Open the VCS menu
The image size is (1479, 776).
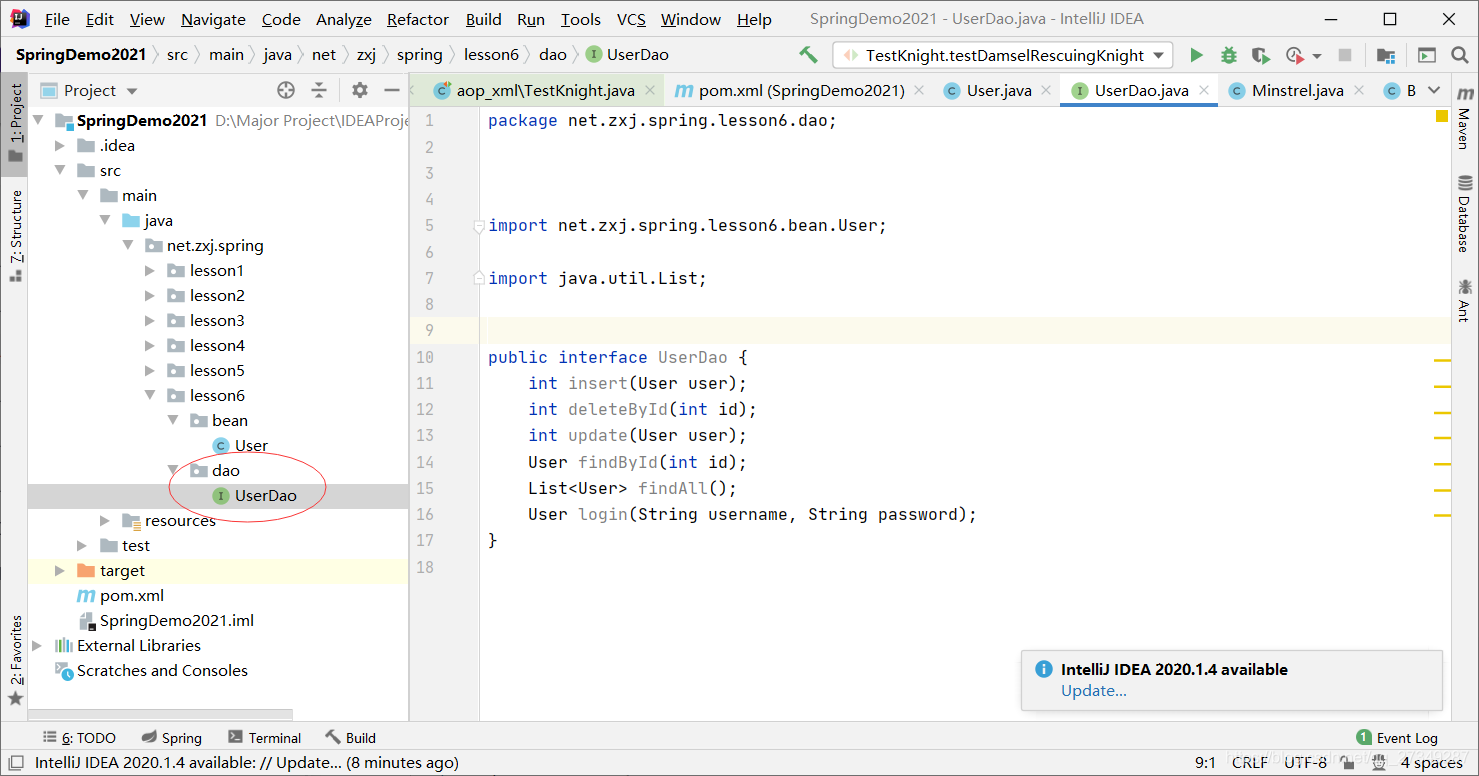pos(631,19)
